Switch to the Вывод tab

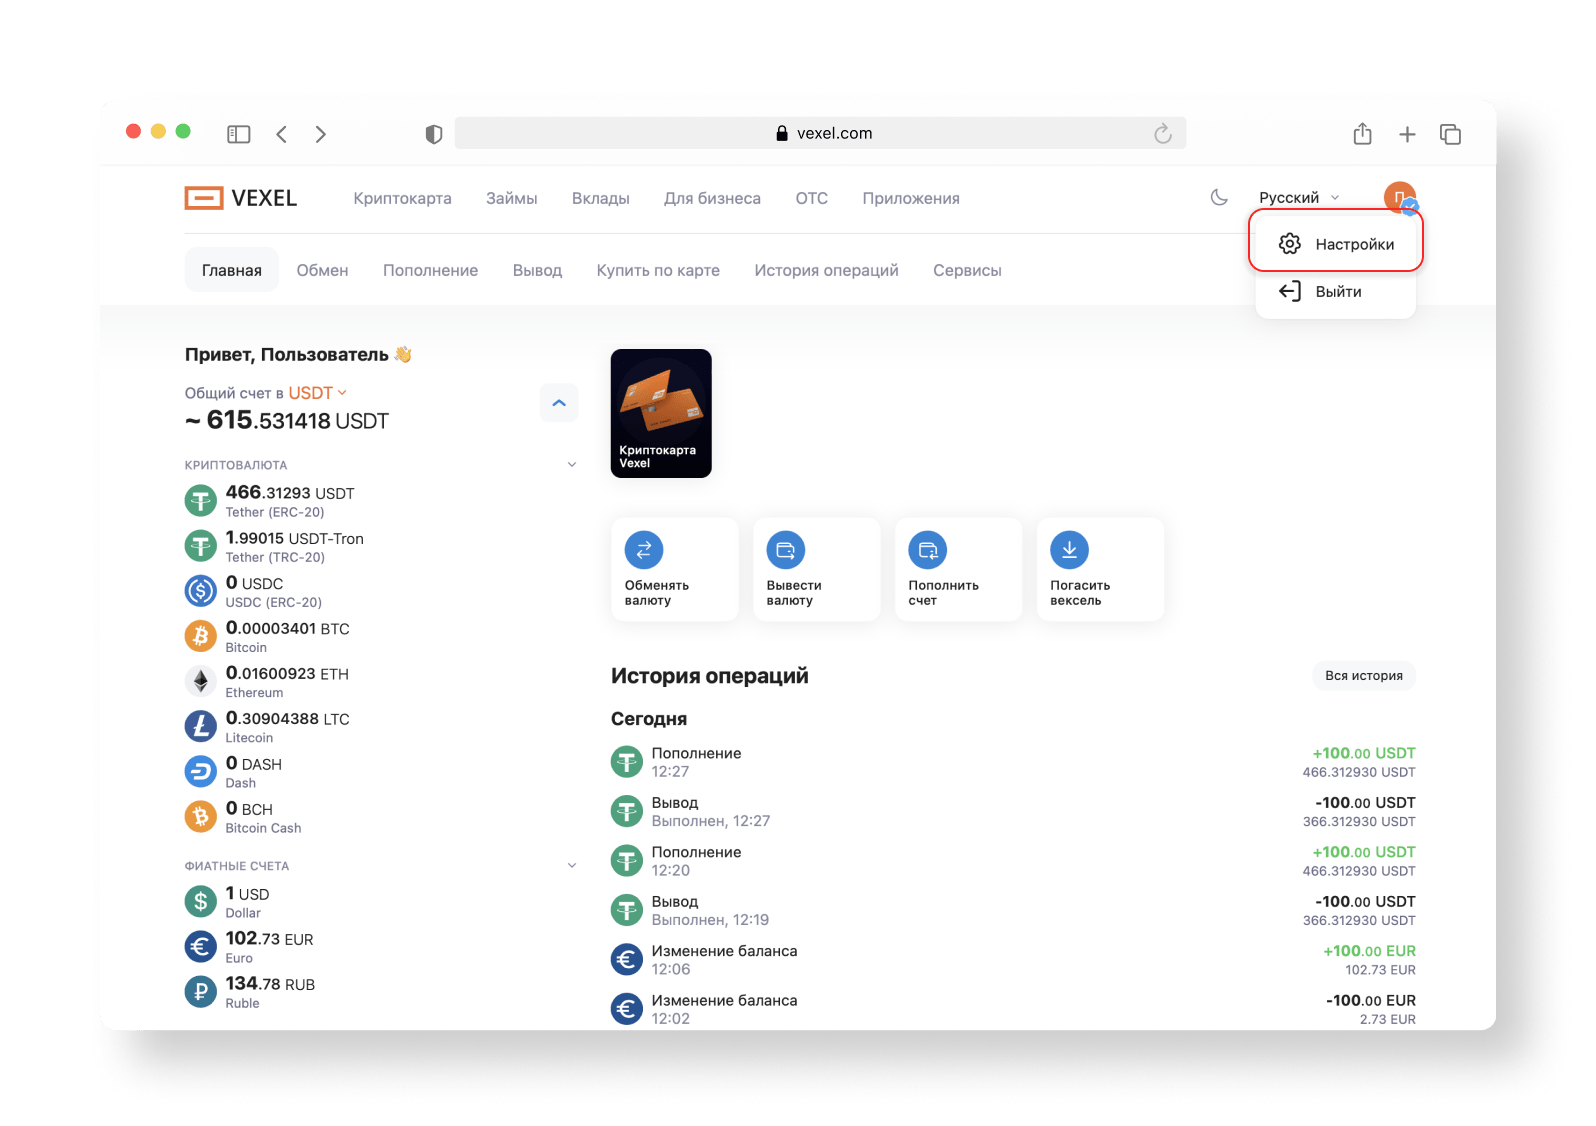click(x=537, y=270)
